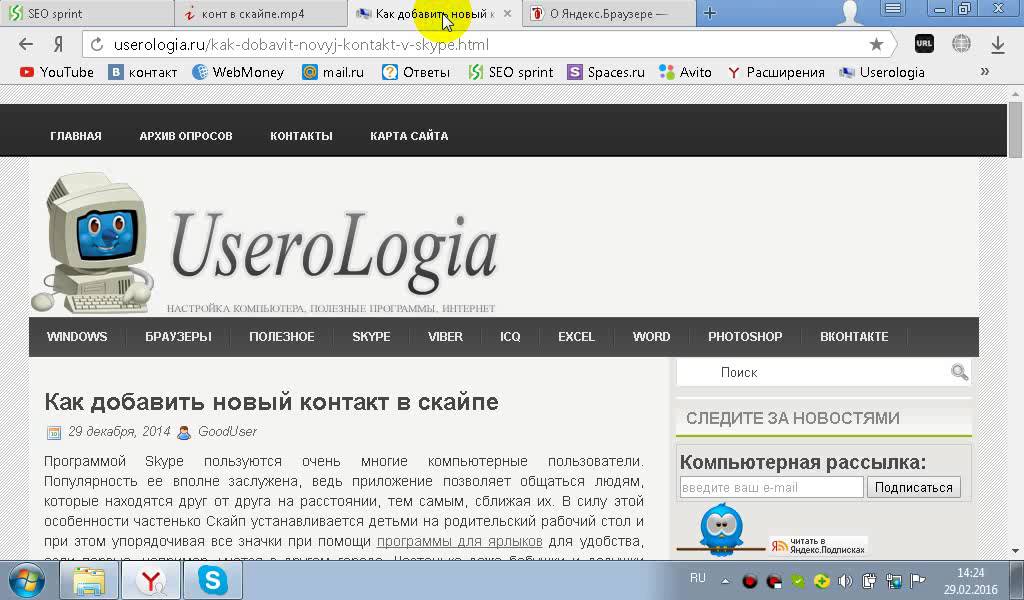Open the 'Полезное' category
Viewport: 1024px width, 600px height.
click(x=281, y=337)
